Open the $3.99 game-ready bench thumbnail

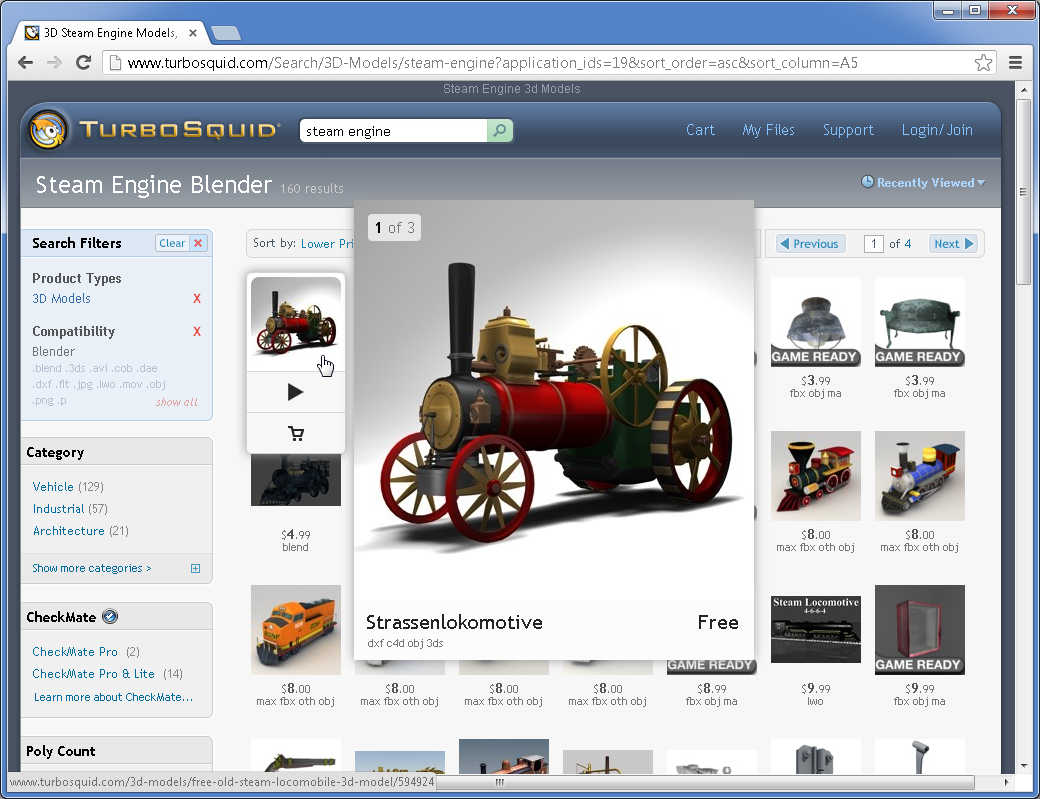click(x=919, y=322)
